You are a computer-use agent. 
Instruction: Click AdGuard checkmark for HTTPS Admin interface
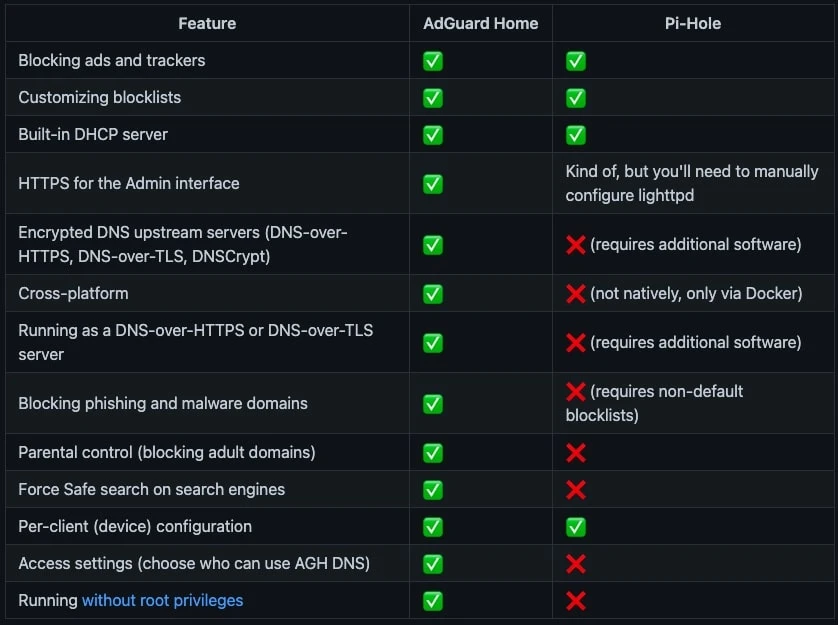(433, 184)
